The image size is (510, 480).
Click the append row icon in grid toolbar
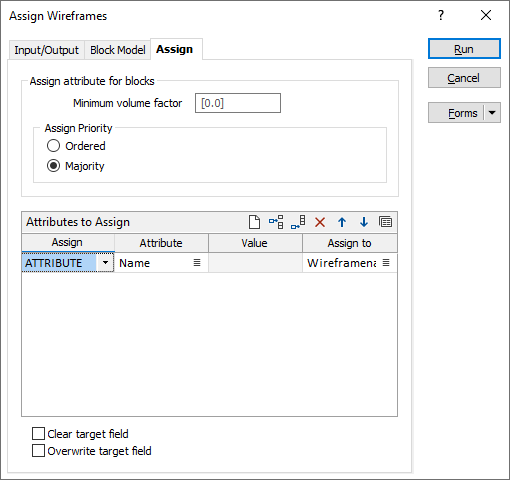click(x=298, y=222)
